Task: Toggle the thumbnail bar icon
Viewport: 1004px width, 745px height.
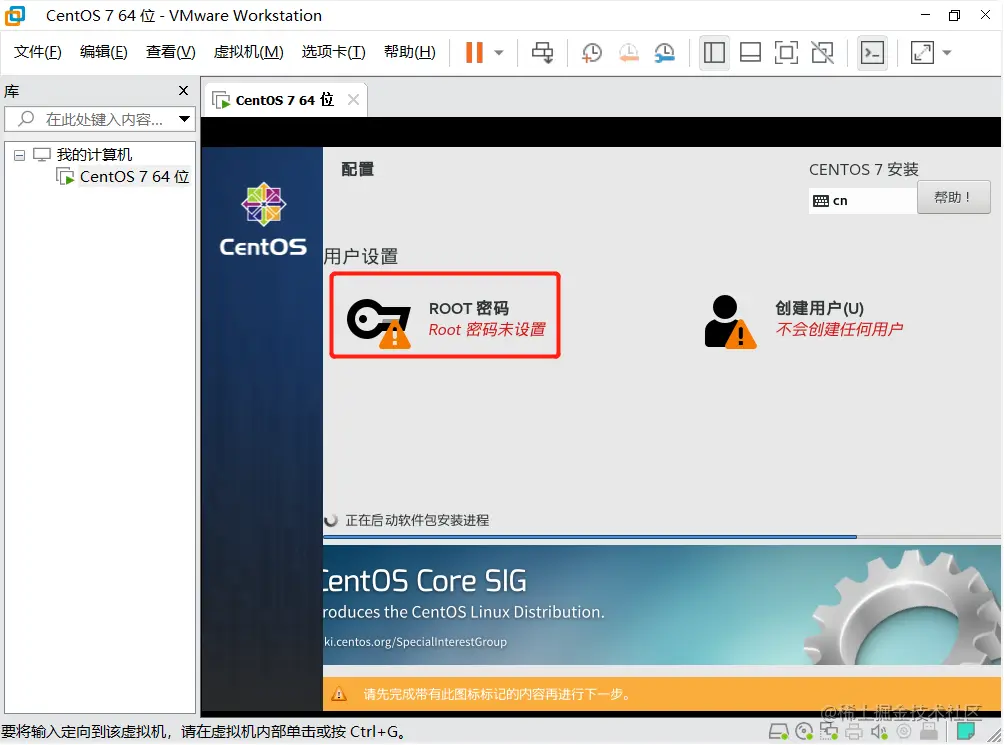Action: point(750,52)
